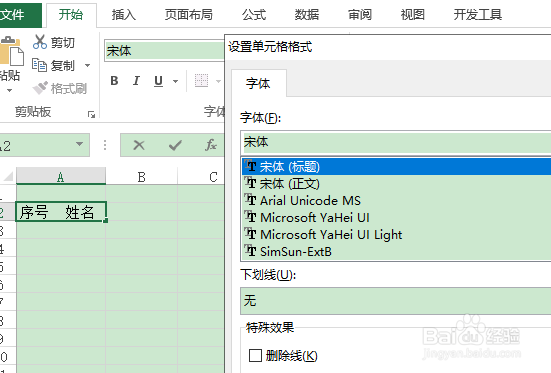Switch to the 开始 Home tab

tap(71, 15)
